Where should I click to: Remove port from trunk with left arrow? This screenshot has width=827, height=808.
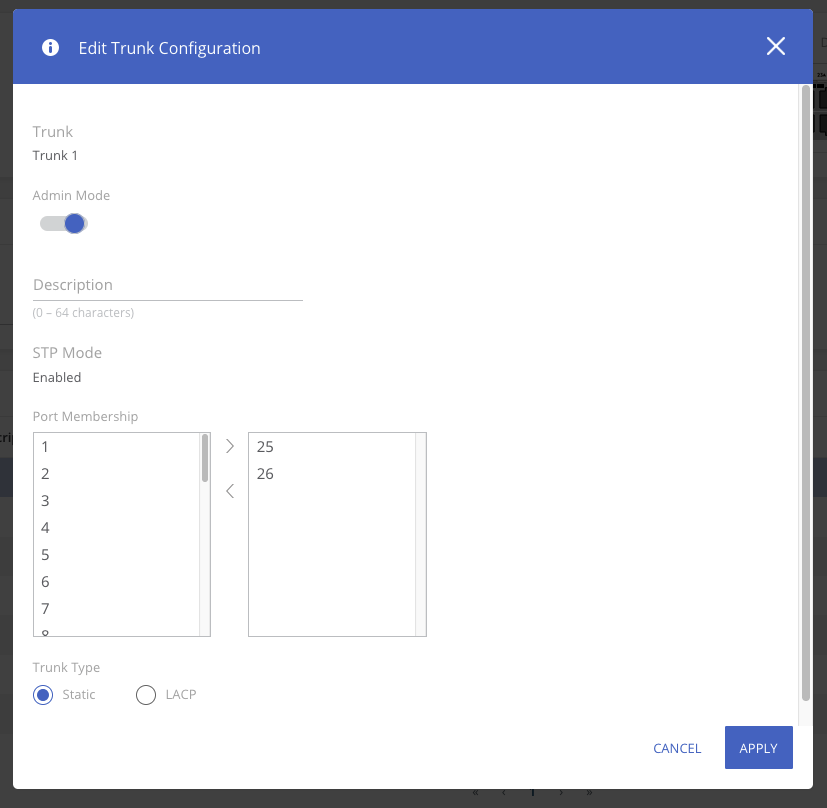click(x=230, y=491)
